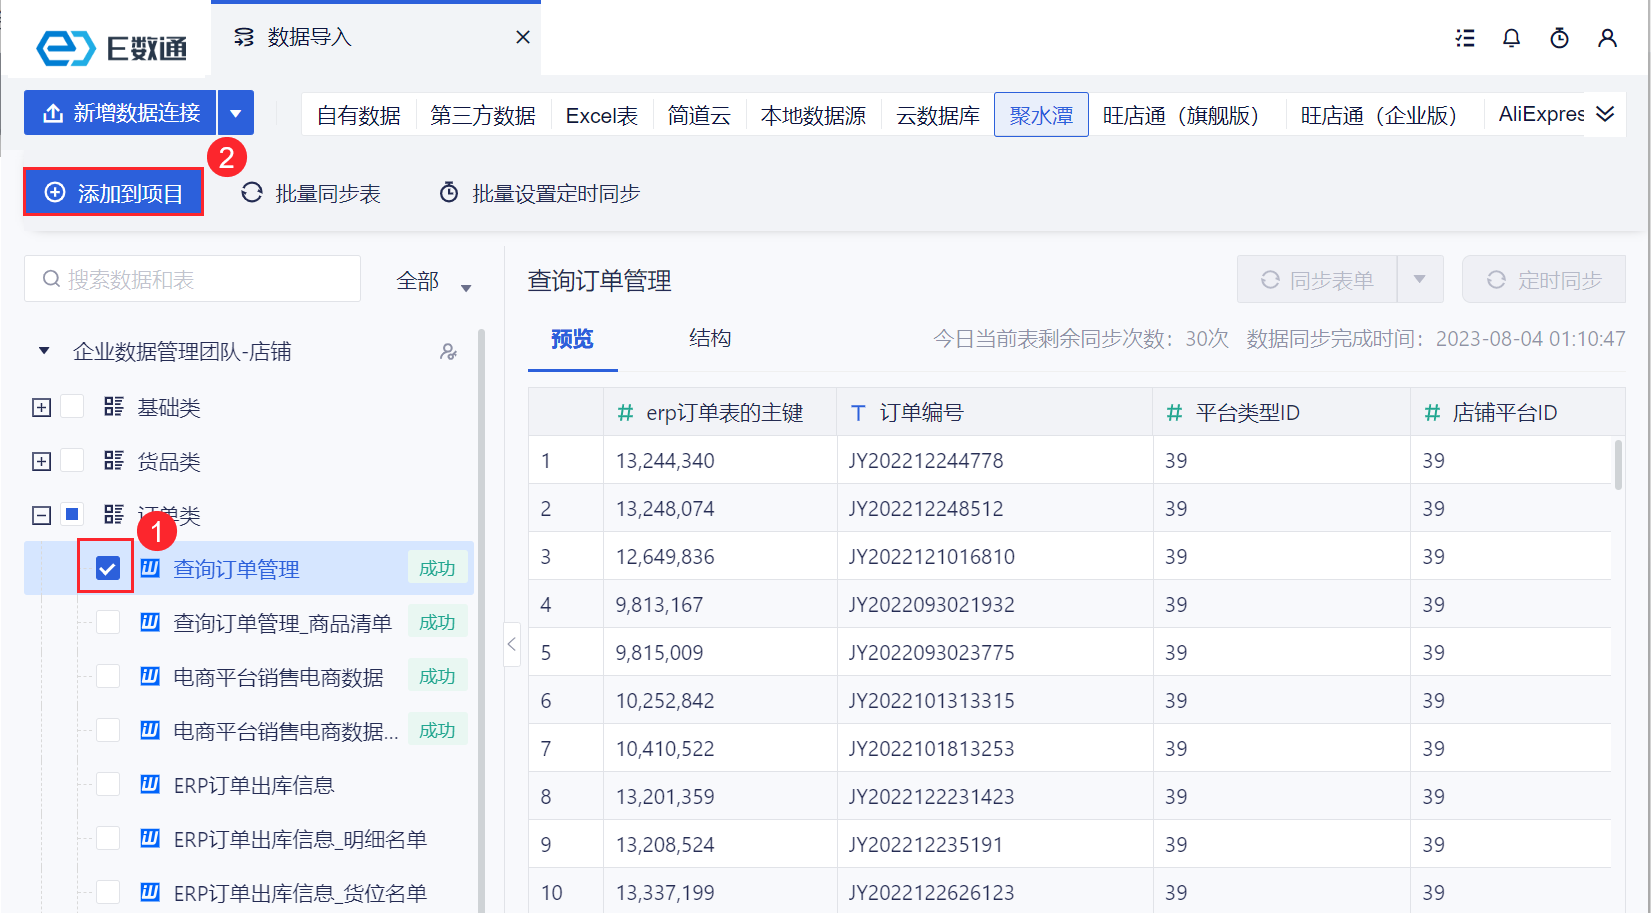Open the task list icon in header
The image size is (1651, 913).
[x=1465, y=38]
